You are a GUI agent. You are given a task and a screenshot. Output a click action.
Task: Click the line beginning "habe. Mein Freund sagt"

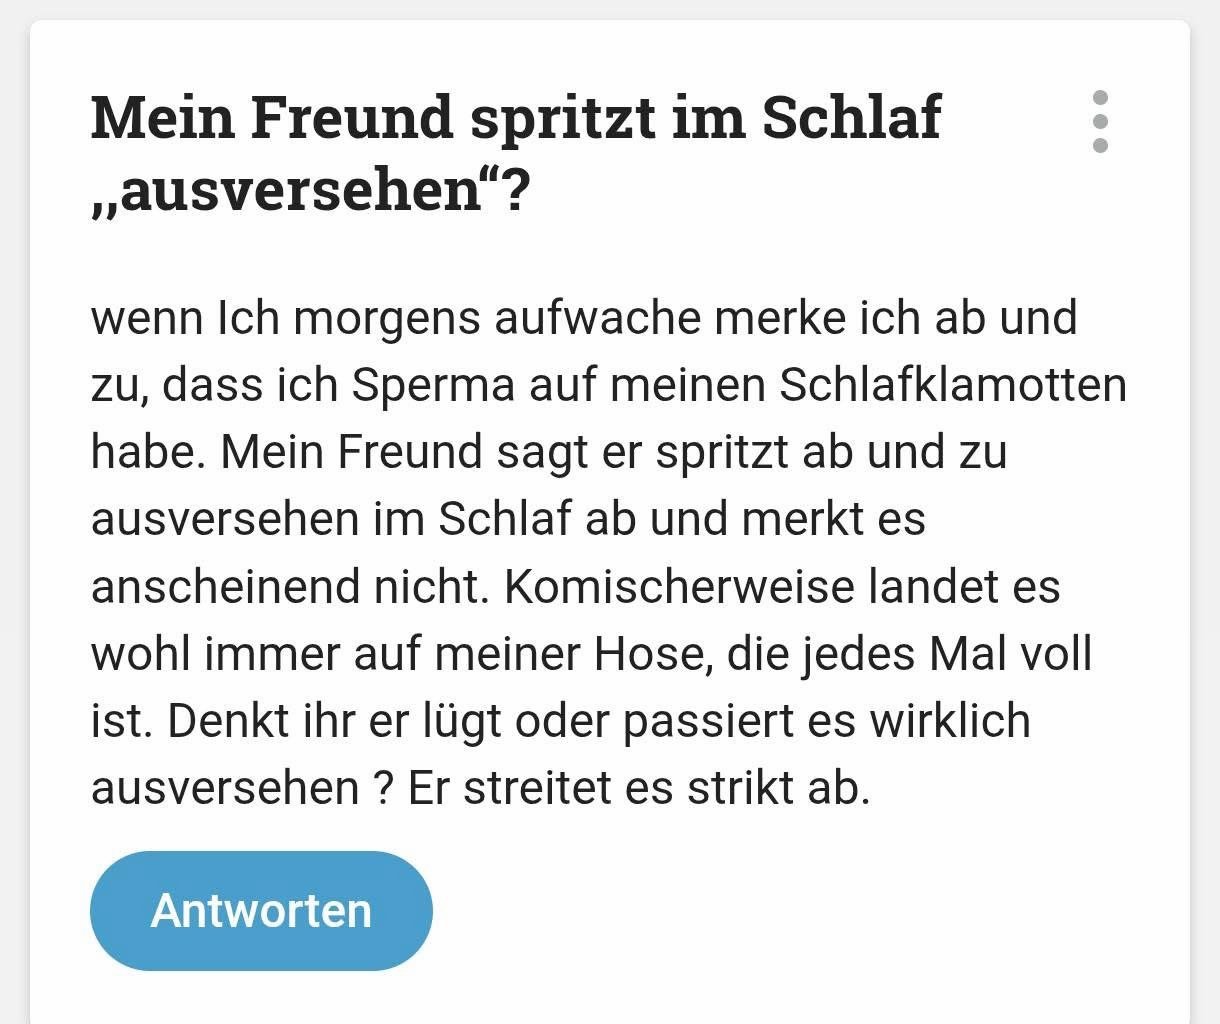(548, 452)
